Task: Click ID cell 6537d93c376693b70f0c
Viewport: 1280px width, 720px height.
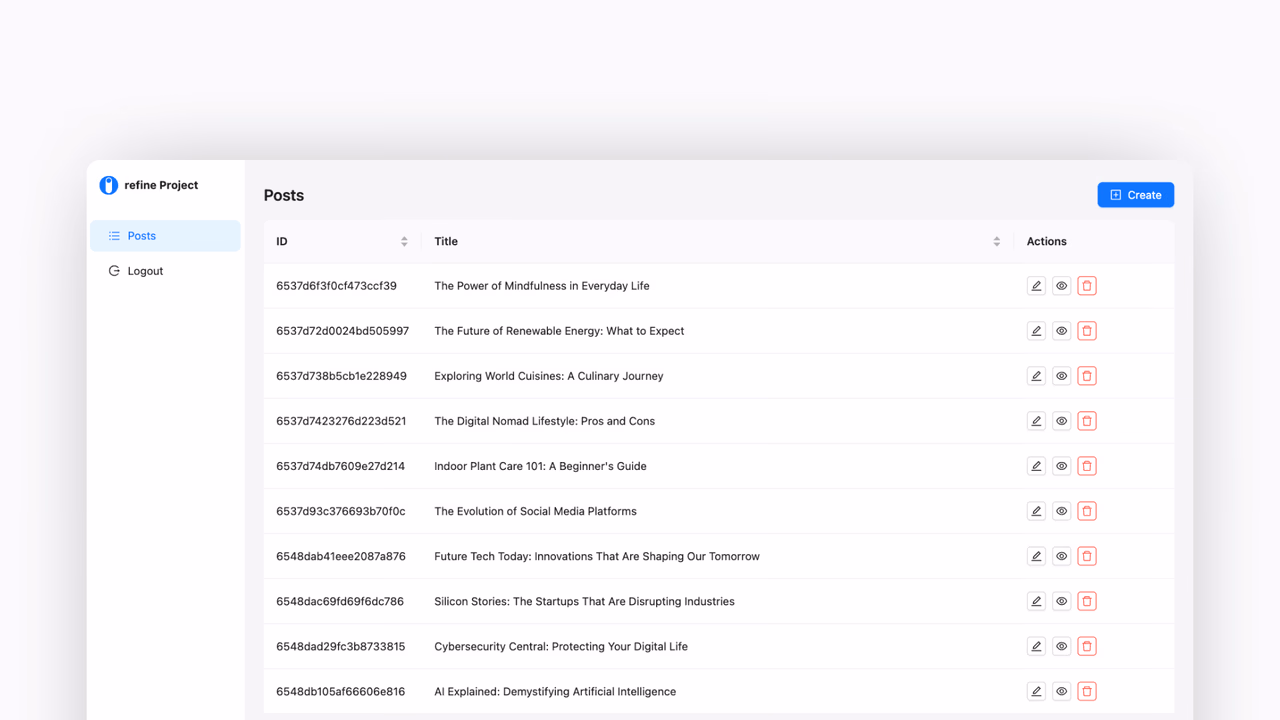Action: [x=341, y=511]
